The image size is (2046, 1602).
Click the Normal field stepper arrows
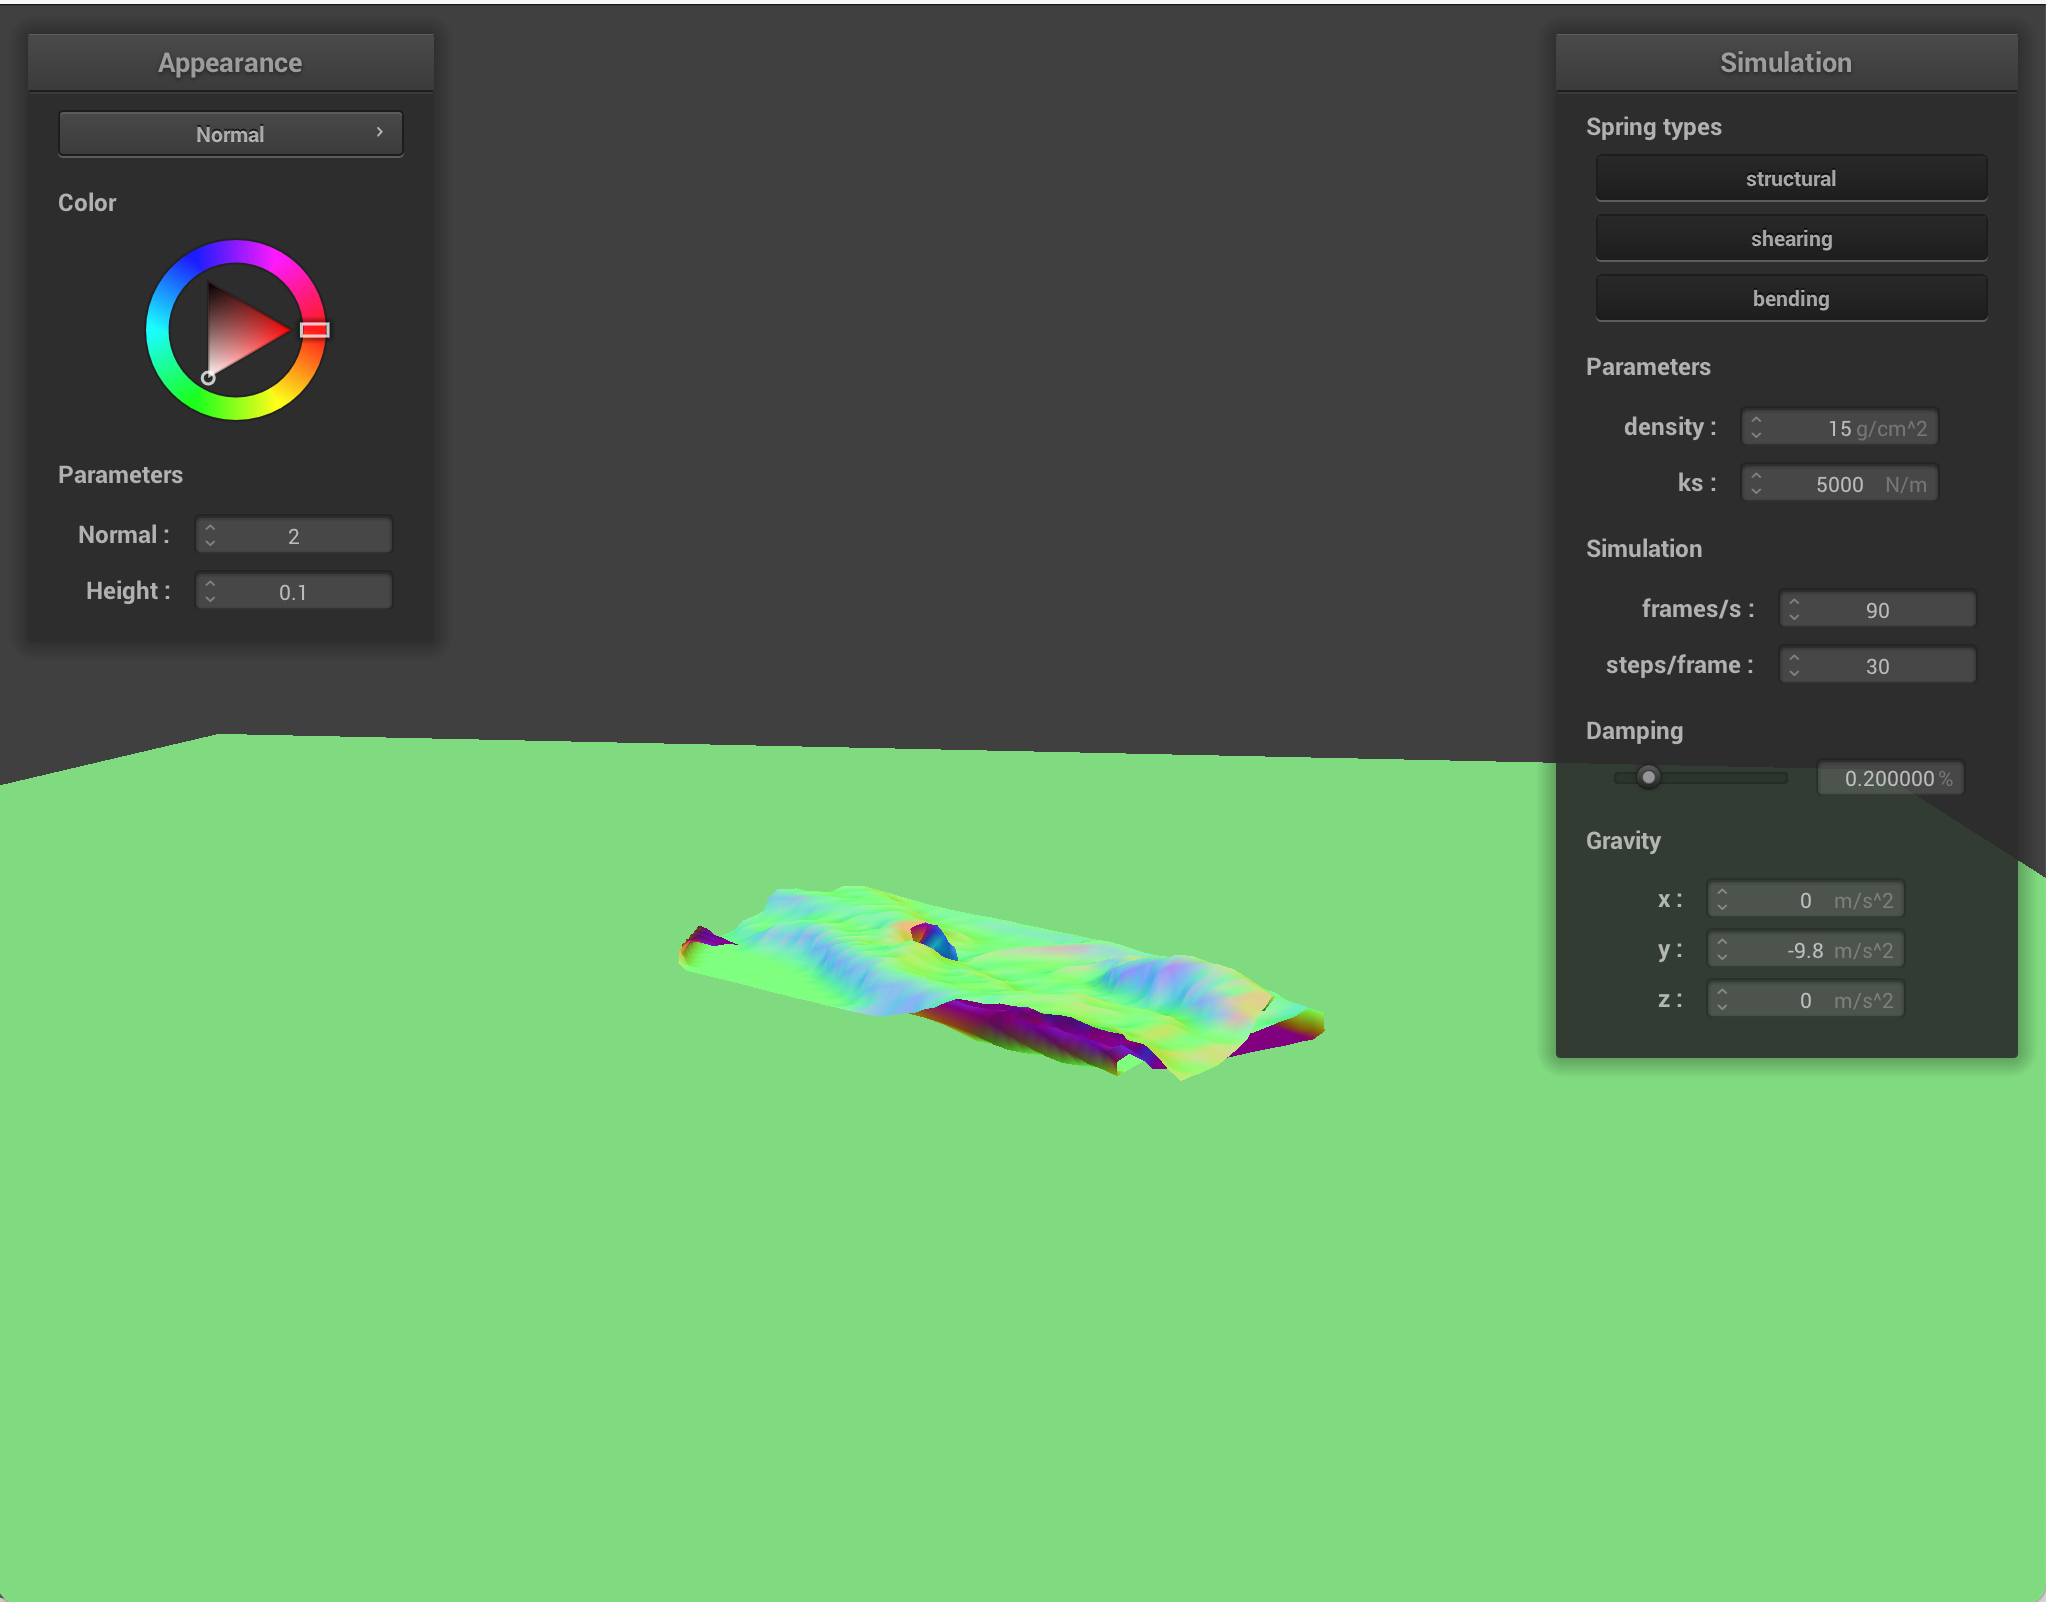pos(210,536)
